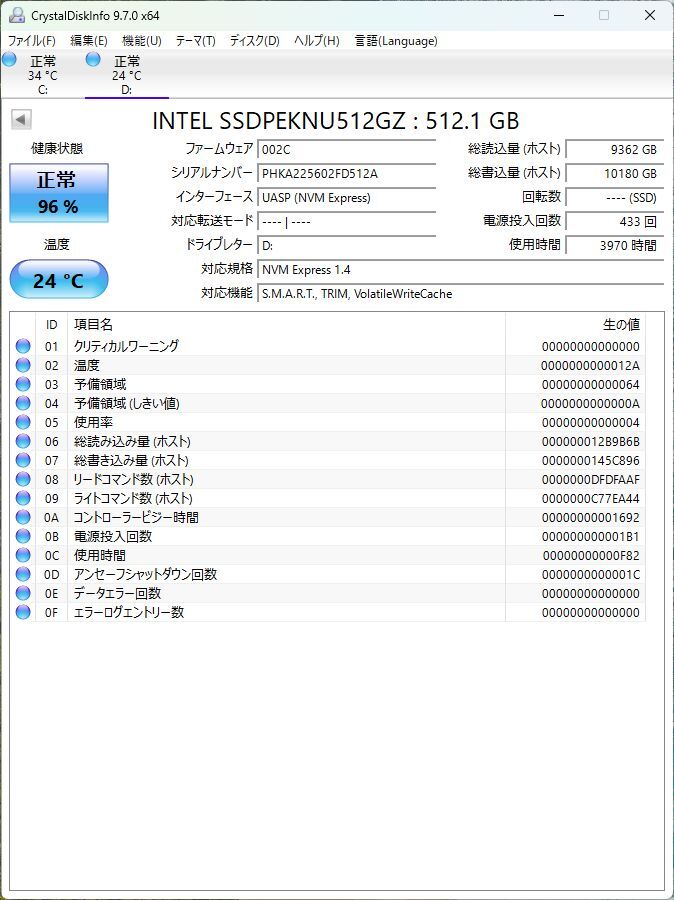
Task: Click the disk title INTEL SSDPEKNU512GZ : 512.1 GB
Action: click(x=336, y=121)
